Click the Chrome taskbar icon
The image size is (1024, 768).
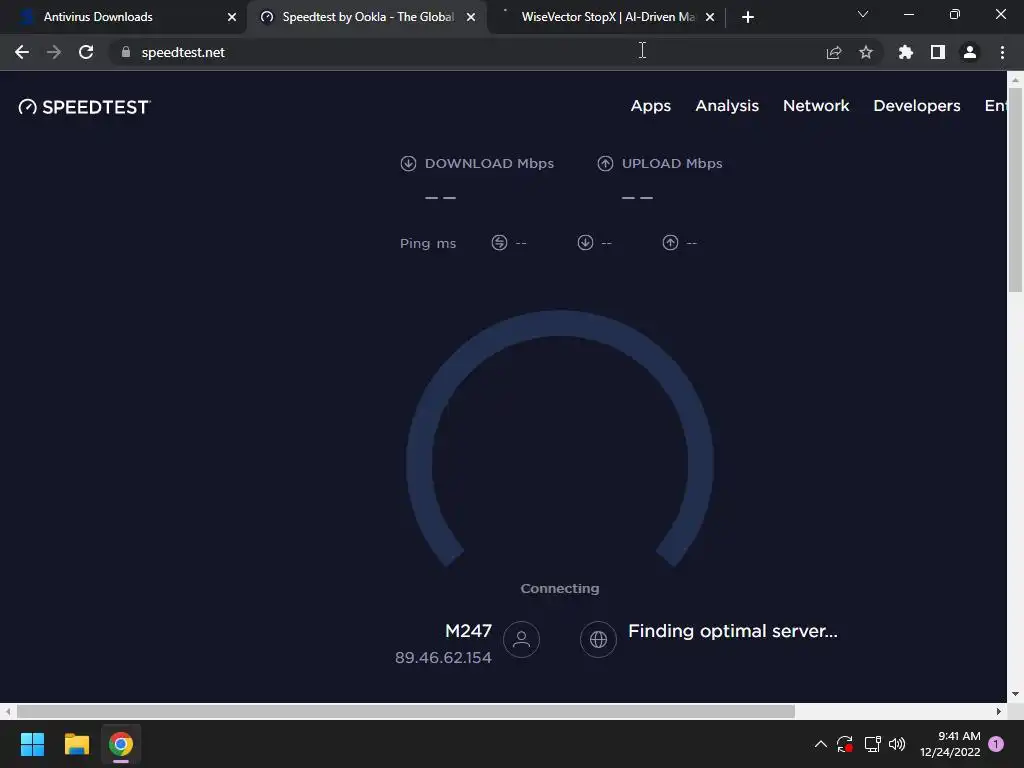click(121, 744)
